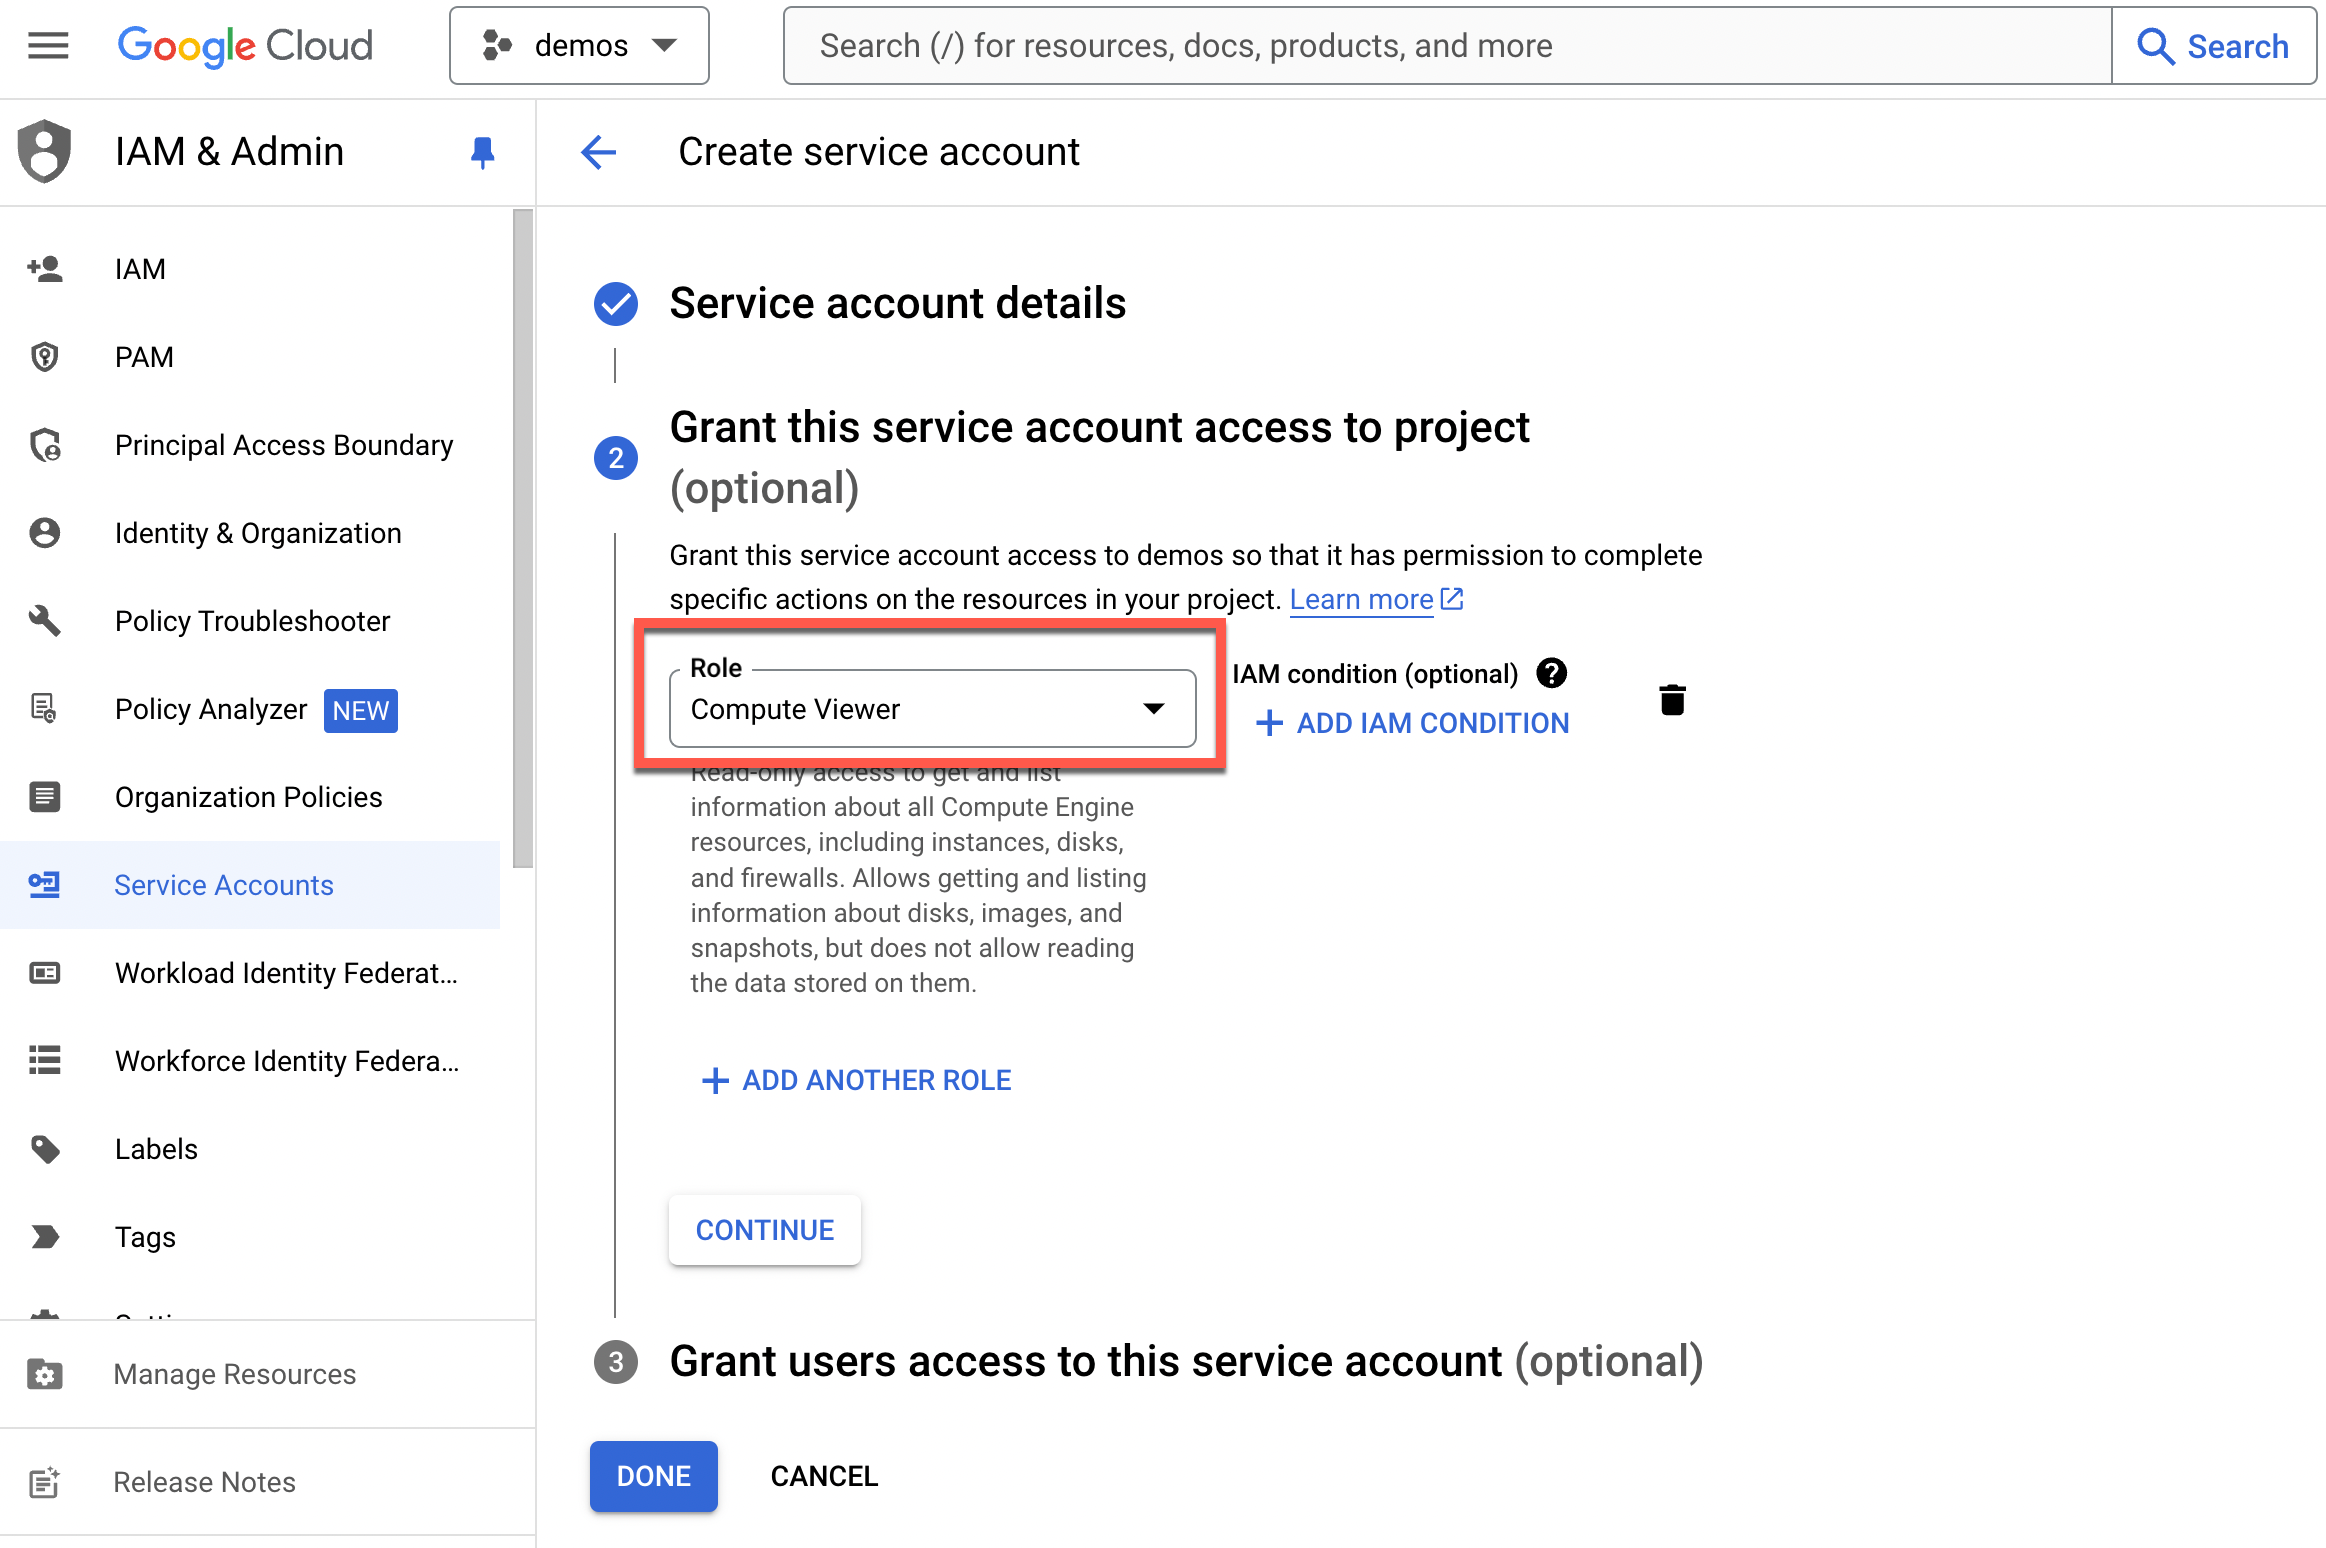
Task: Click the Identity & Organization person icon
Action: (47, 532)
